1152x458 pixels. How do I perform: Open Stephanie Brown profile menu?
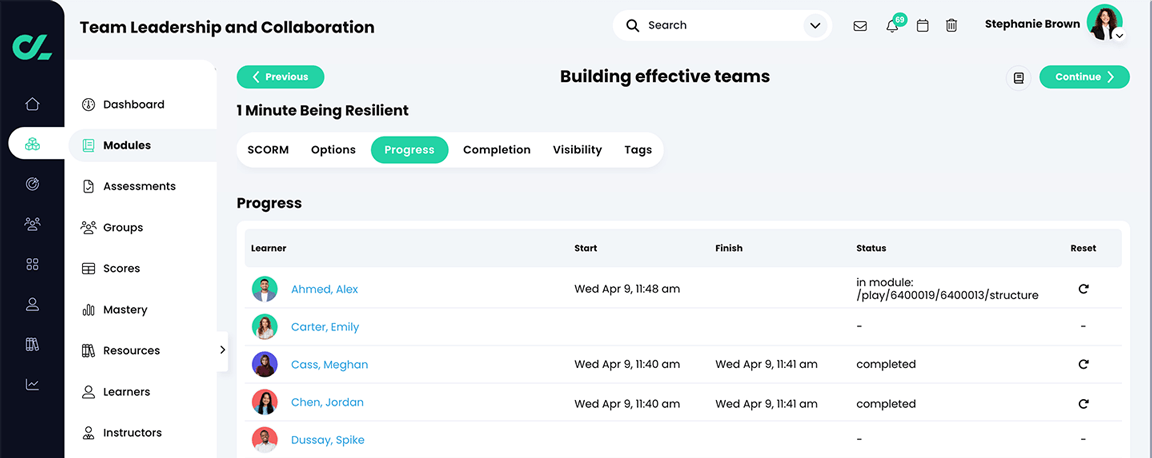1104,23
